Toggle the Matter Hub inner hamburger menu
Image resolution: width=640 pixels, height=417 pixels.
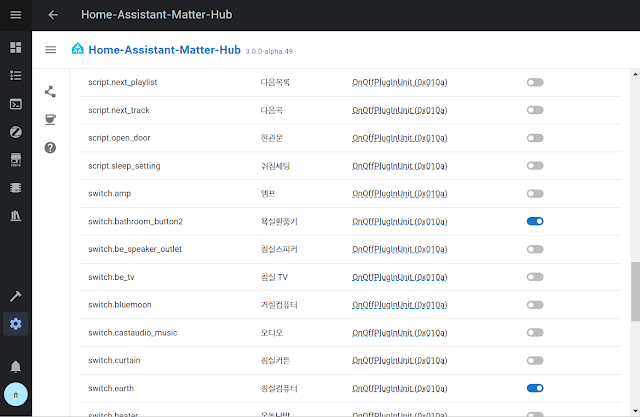click(51, 50)
